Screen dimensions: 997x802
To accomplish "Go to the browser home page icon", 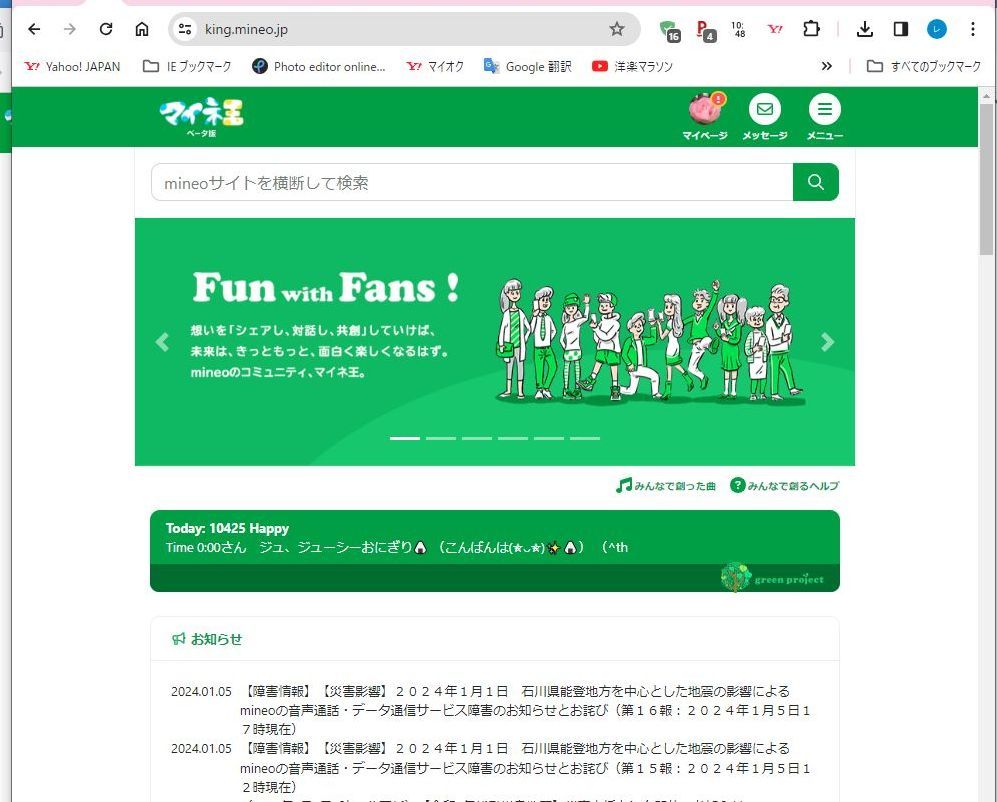I will [x=142, y=29].
